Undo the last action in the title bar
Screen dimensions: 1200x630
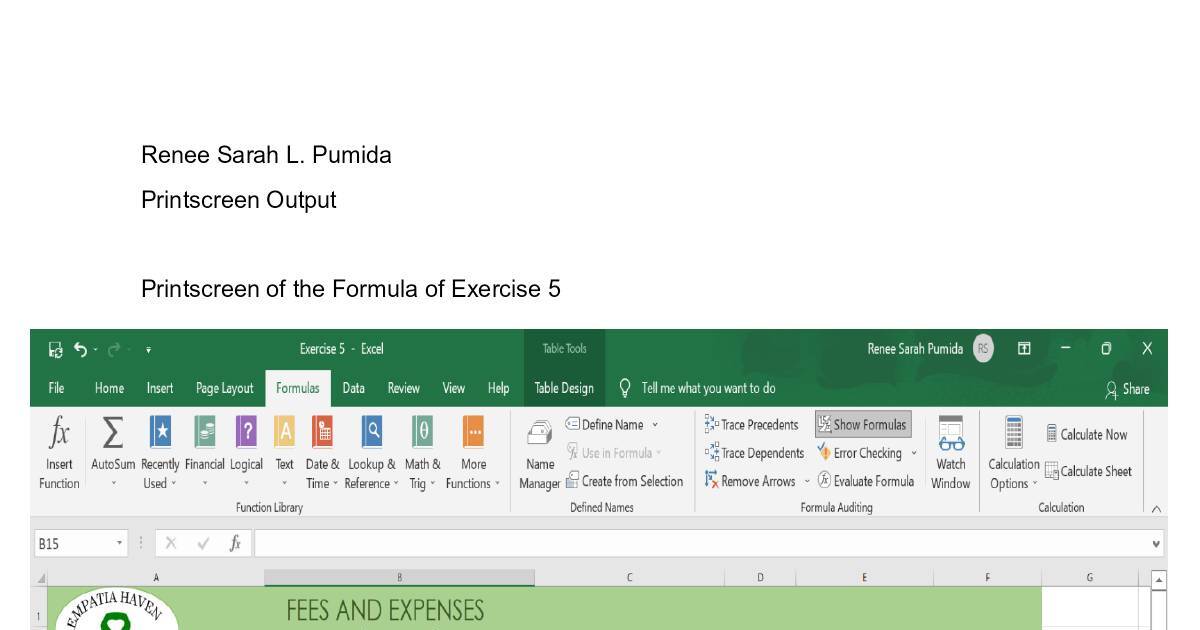point(80,349)
